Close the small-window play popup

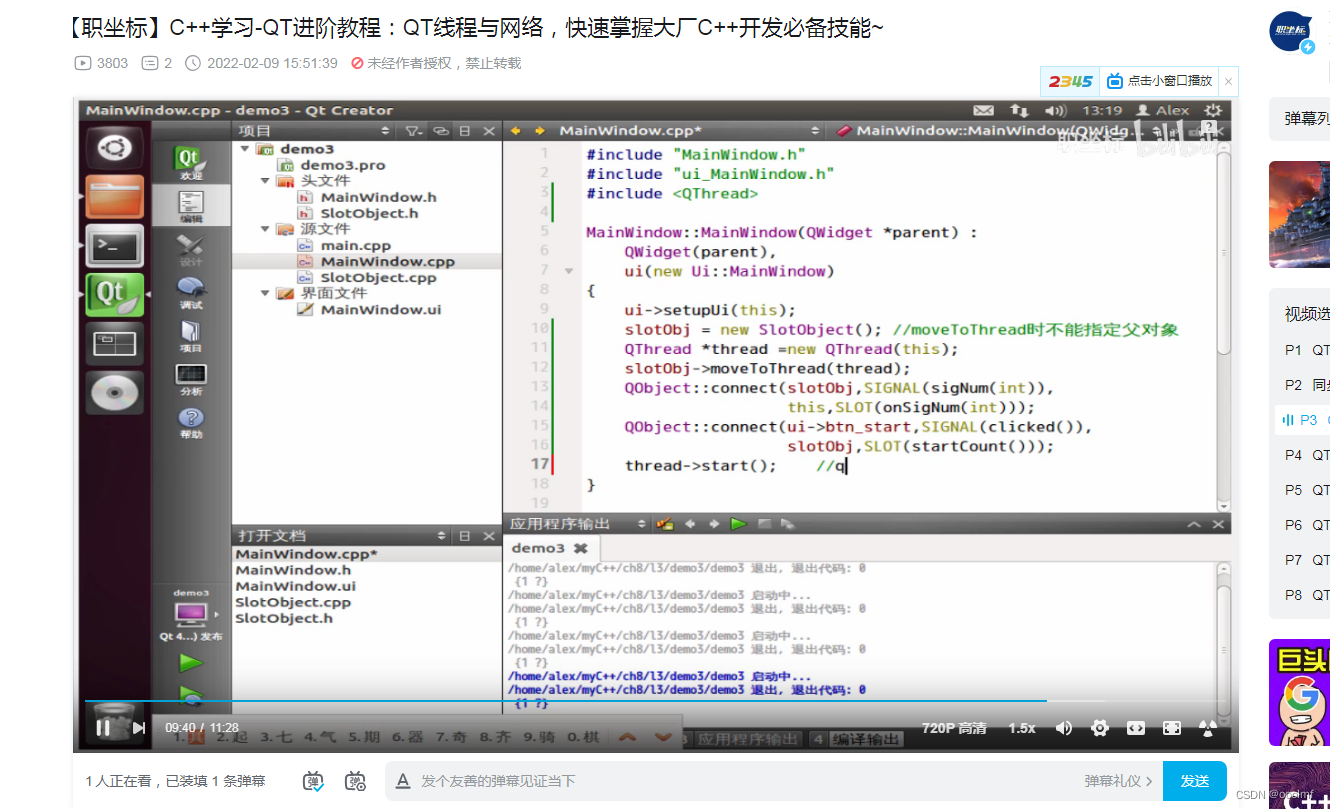click(1229, 81)
